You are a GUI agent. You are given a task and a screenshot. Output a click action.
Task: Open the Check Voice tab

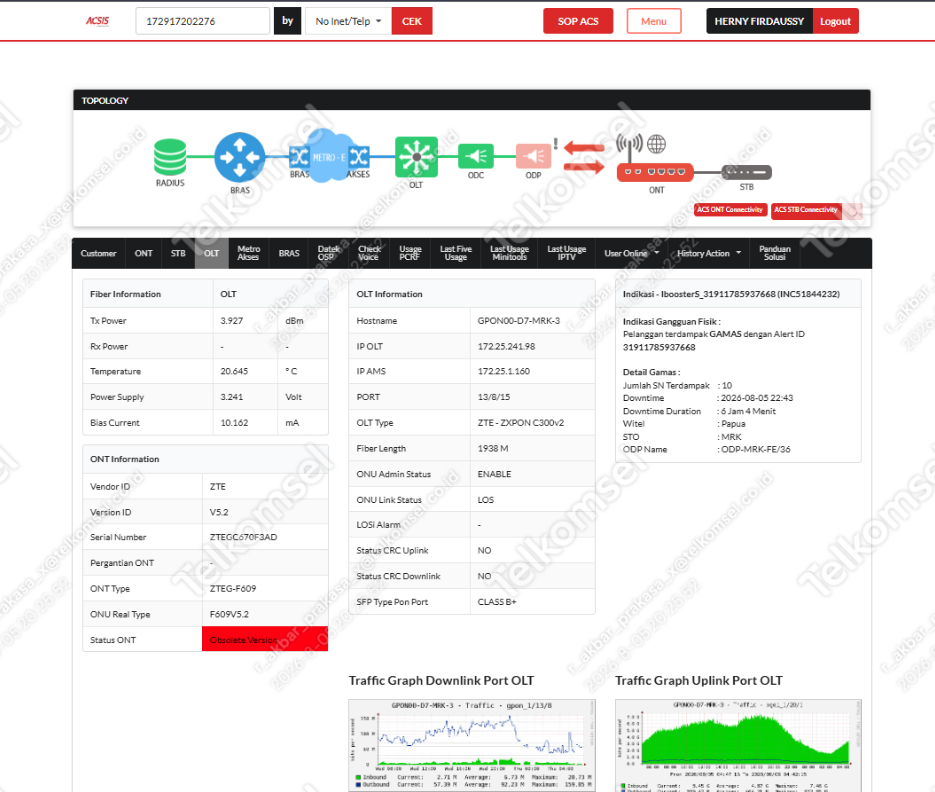coord(369,253)
